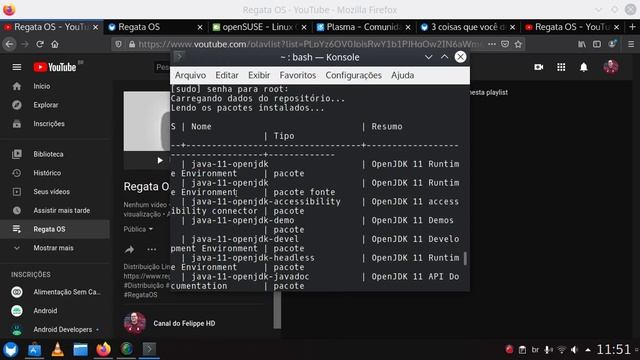Click the YouTube logo
The image size is (640, 360).
55,67
